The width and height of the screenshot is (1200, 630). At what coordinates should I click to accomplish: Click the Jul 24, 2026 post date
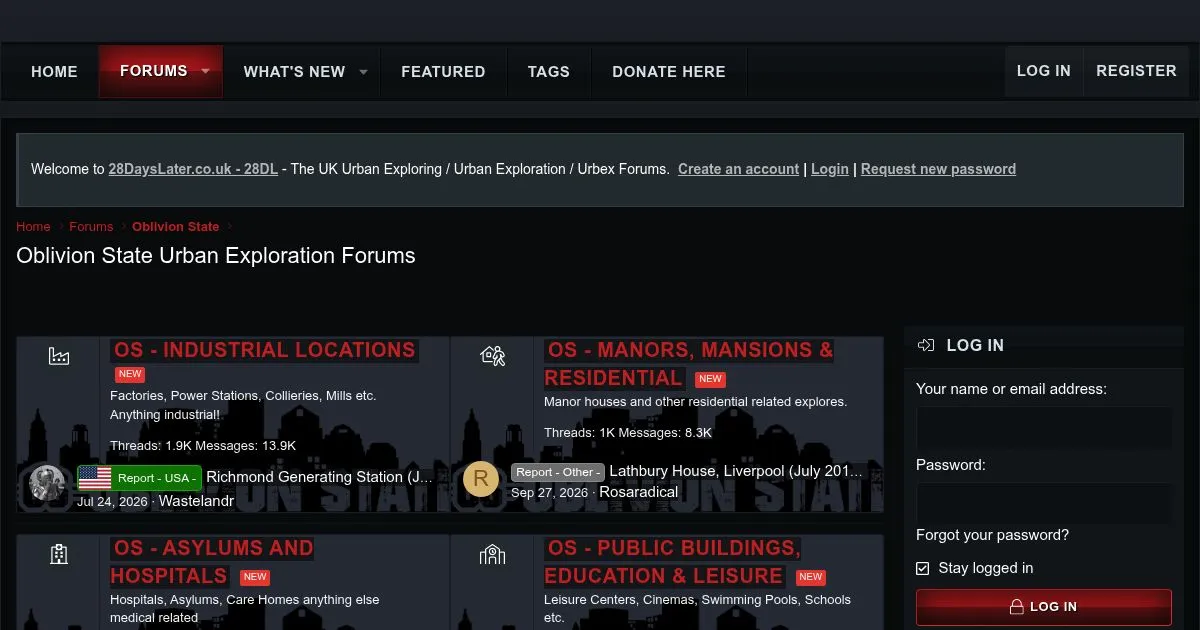(112, 502)
